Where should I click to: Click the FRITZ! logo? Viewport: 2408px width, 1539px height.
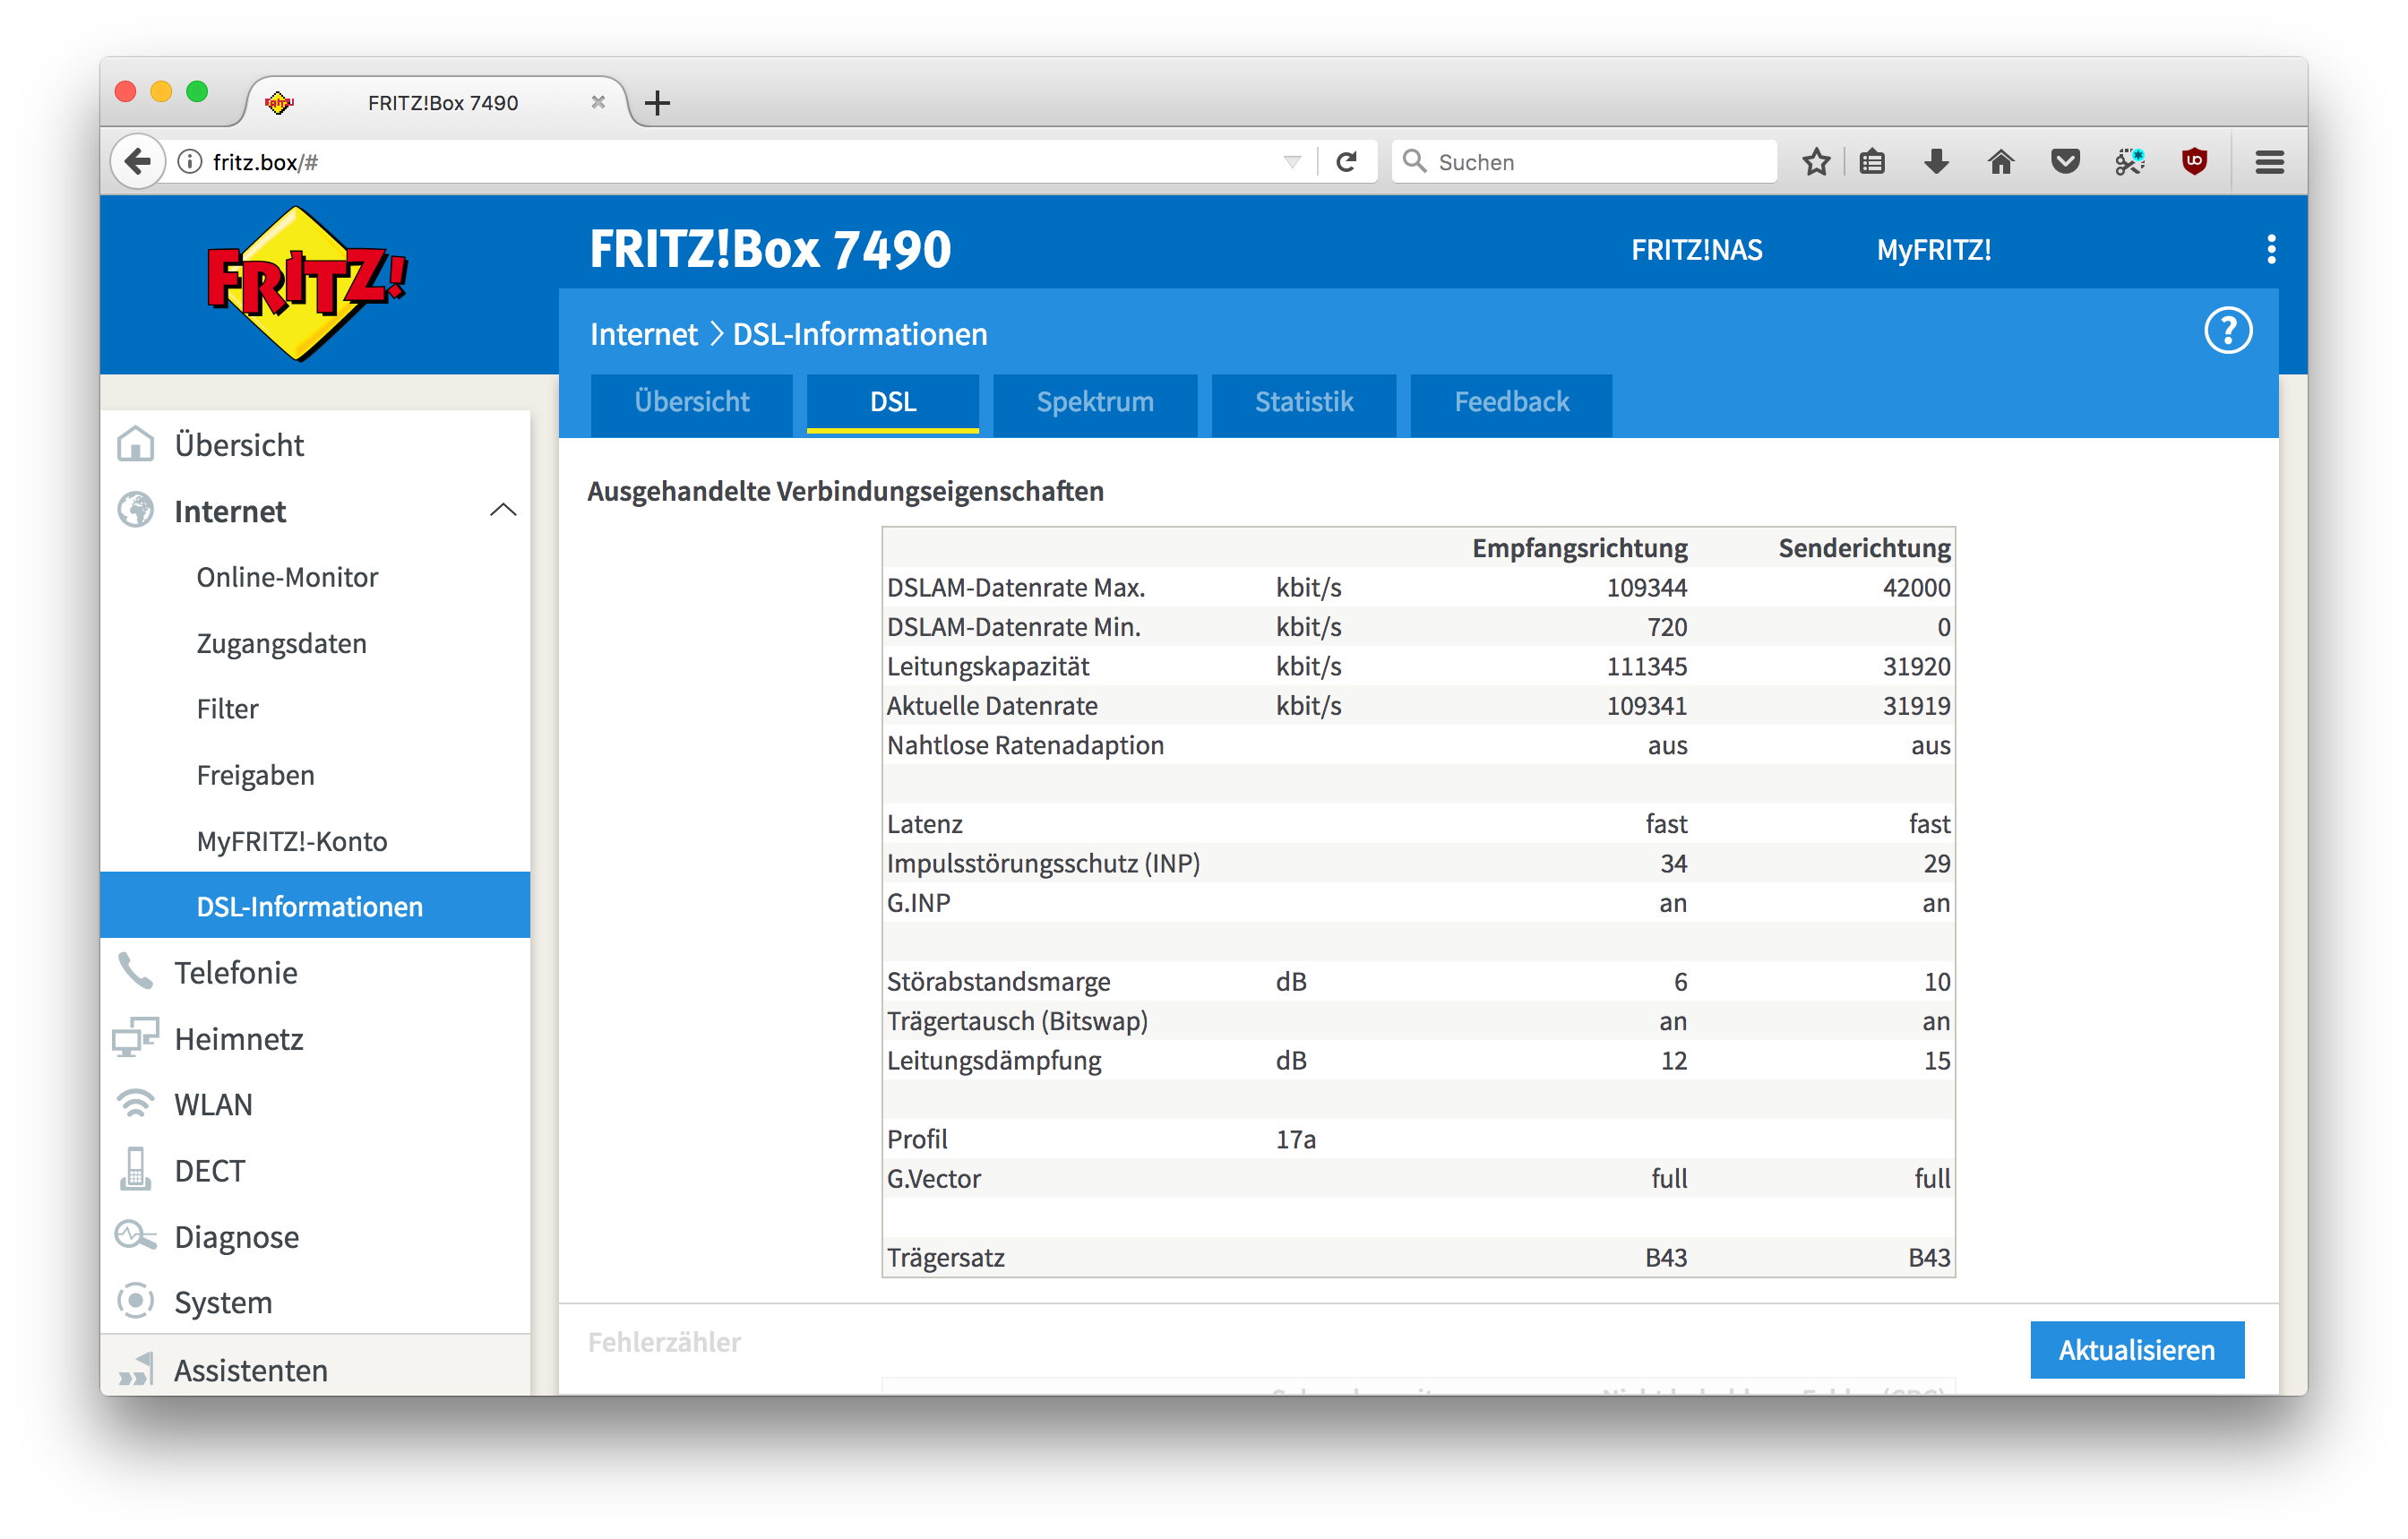(305, 284)
